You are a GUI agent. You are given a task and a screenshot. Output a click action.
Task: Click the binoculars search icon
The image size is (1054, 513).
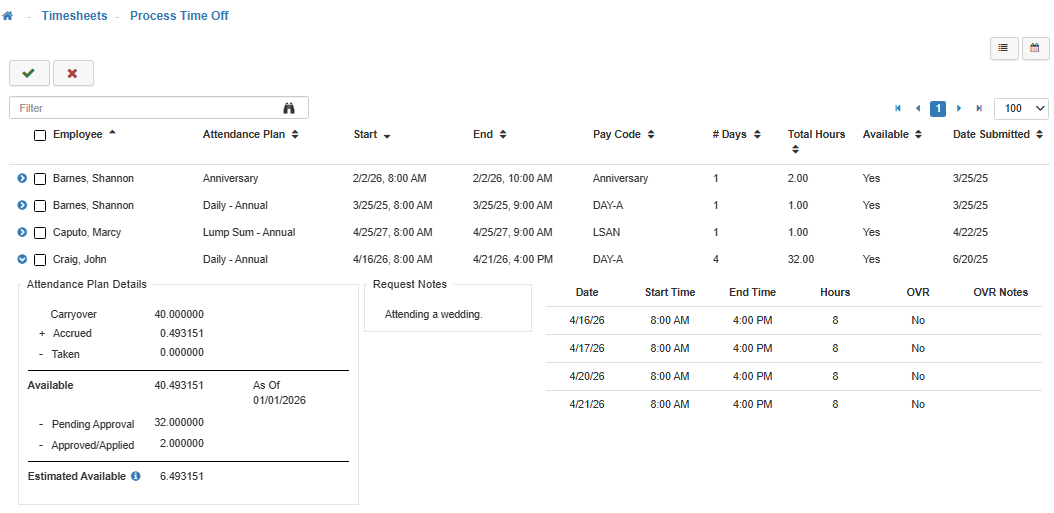point(290,108)
